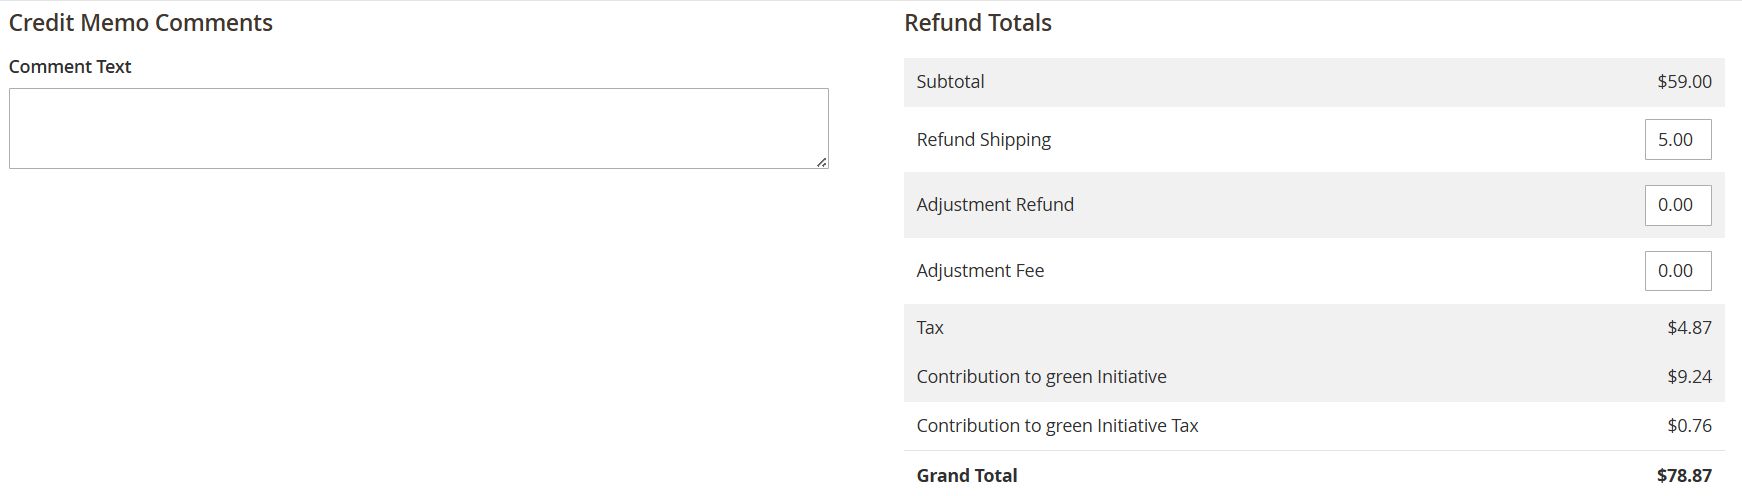Click the Refund Totals heading

(977, 23)
